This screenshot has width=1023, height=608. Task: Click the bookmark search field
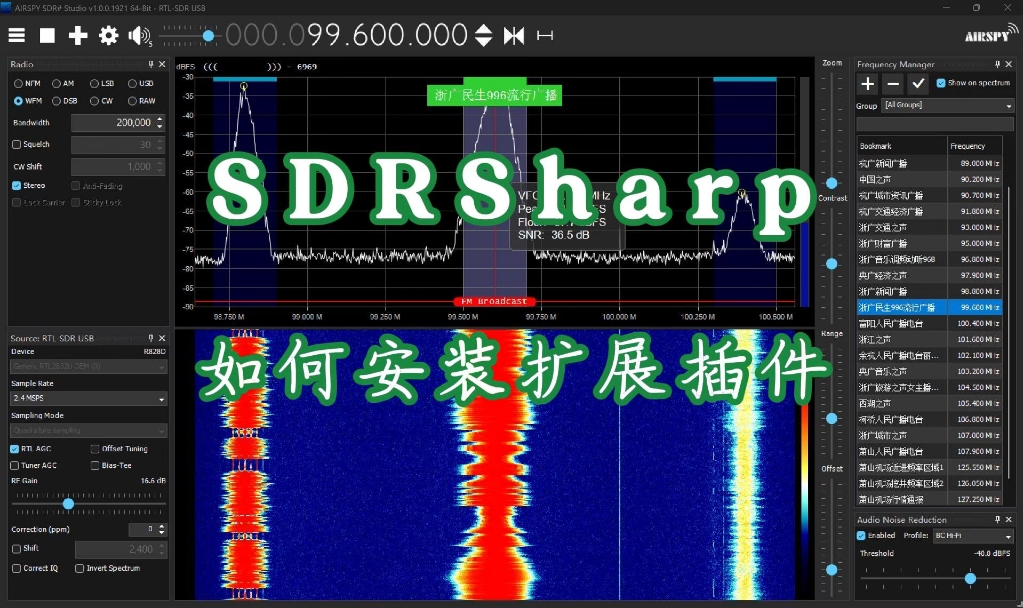point(935,124)
